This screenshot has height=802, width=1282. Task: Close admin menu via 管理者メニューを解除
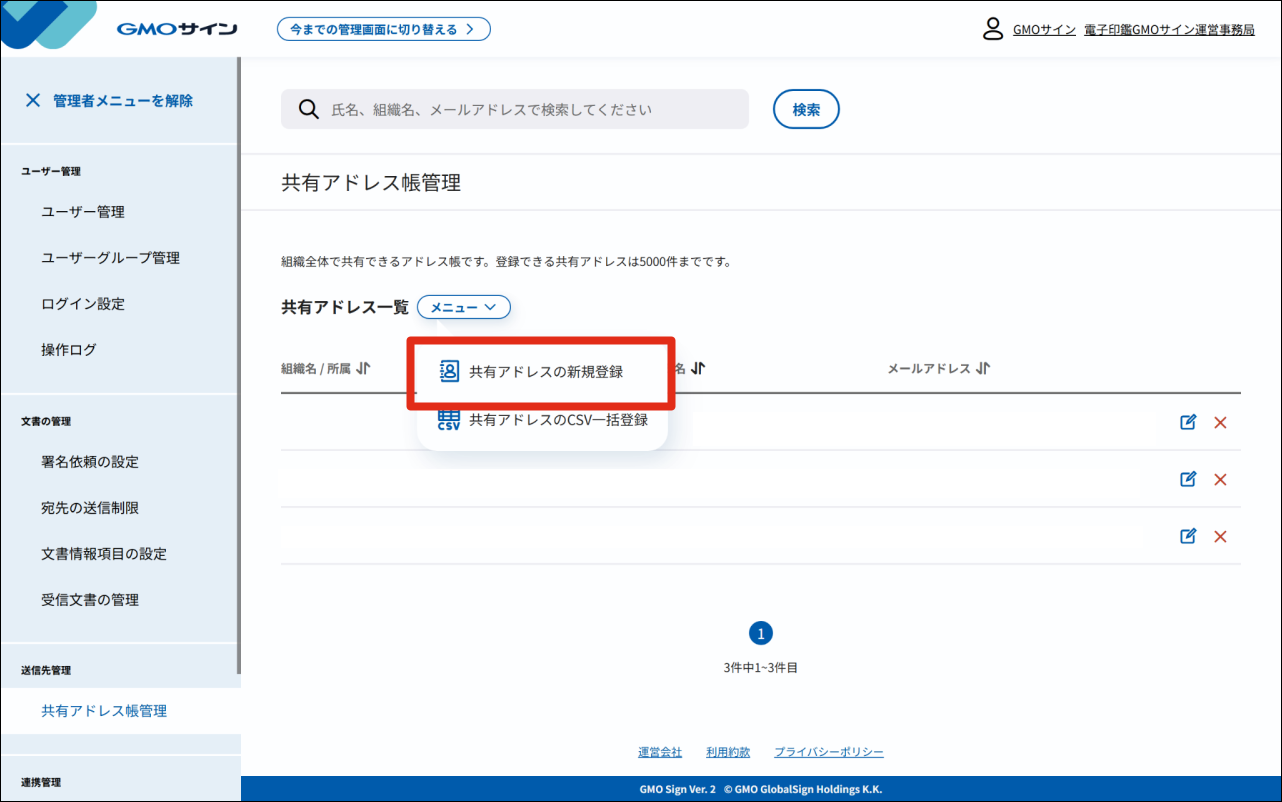110,100
